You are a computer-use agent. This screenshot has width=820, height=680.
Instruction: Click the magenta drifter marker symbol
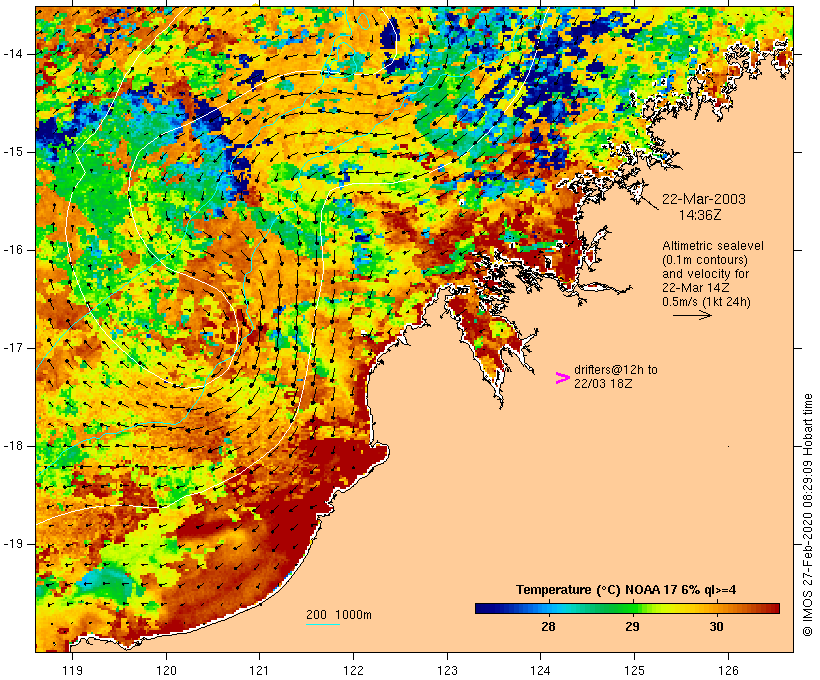(562, 378)
